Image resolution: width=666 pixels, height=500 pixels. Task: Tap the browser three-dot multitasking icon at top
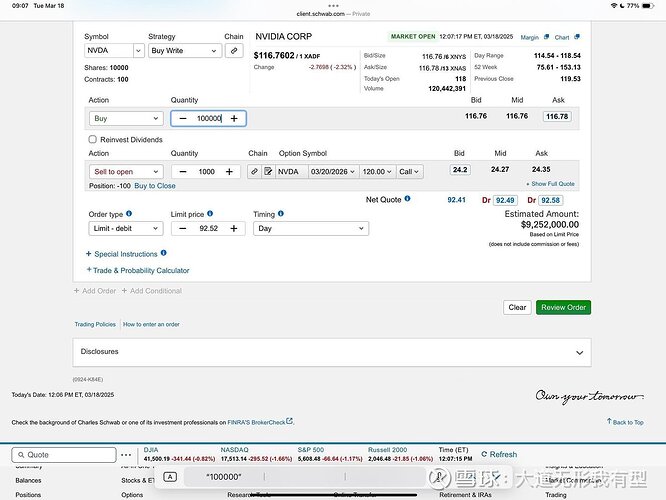coord(333,6)
